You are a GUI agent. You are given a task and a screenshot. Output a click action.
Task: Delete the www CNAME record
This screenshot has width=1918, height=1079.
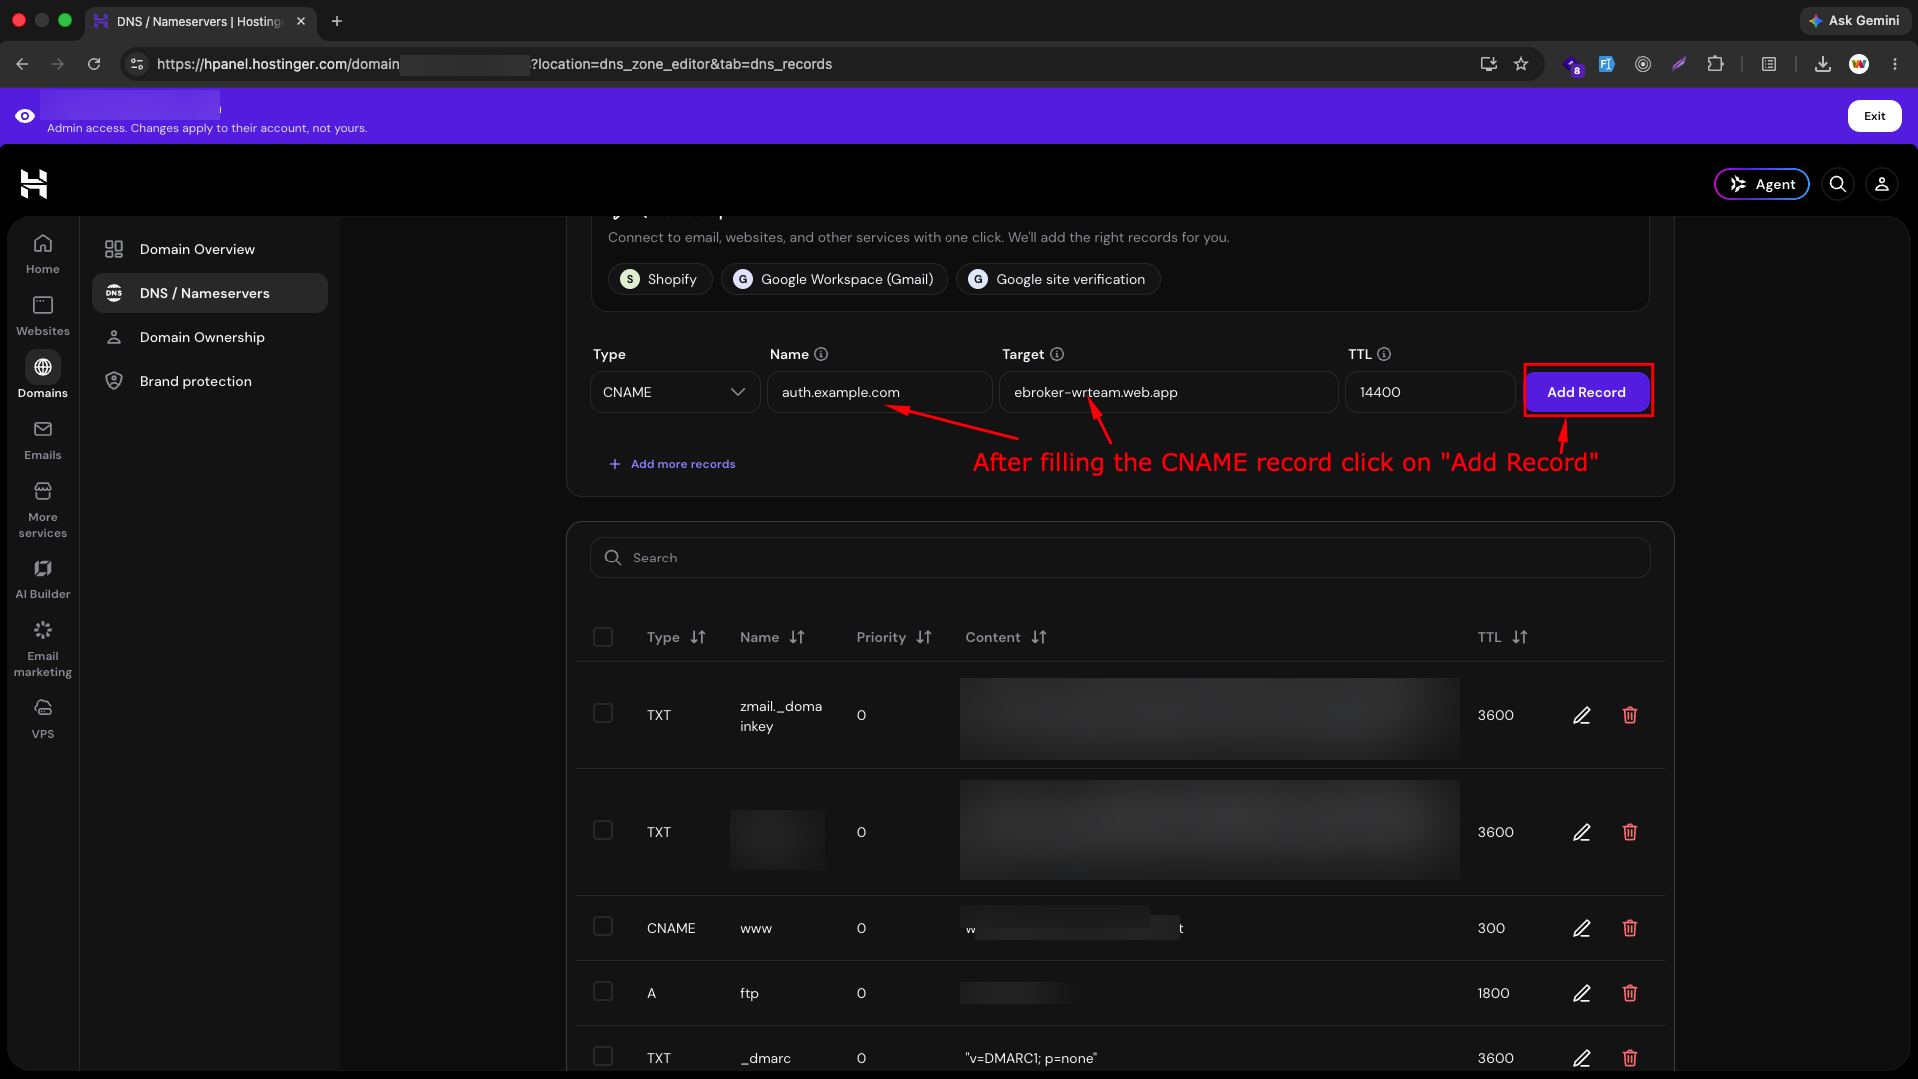coord(1630,928)
